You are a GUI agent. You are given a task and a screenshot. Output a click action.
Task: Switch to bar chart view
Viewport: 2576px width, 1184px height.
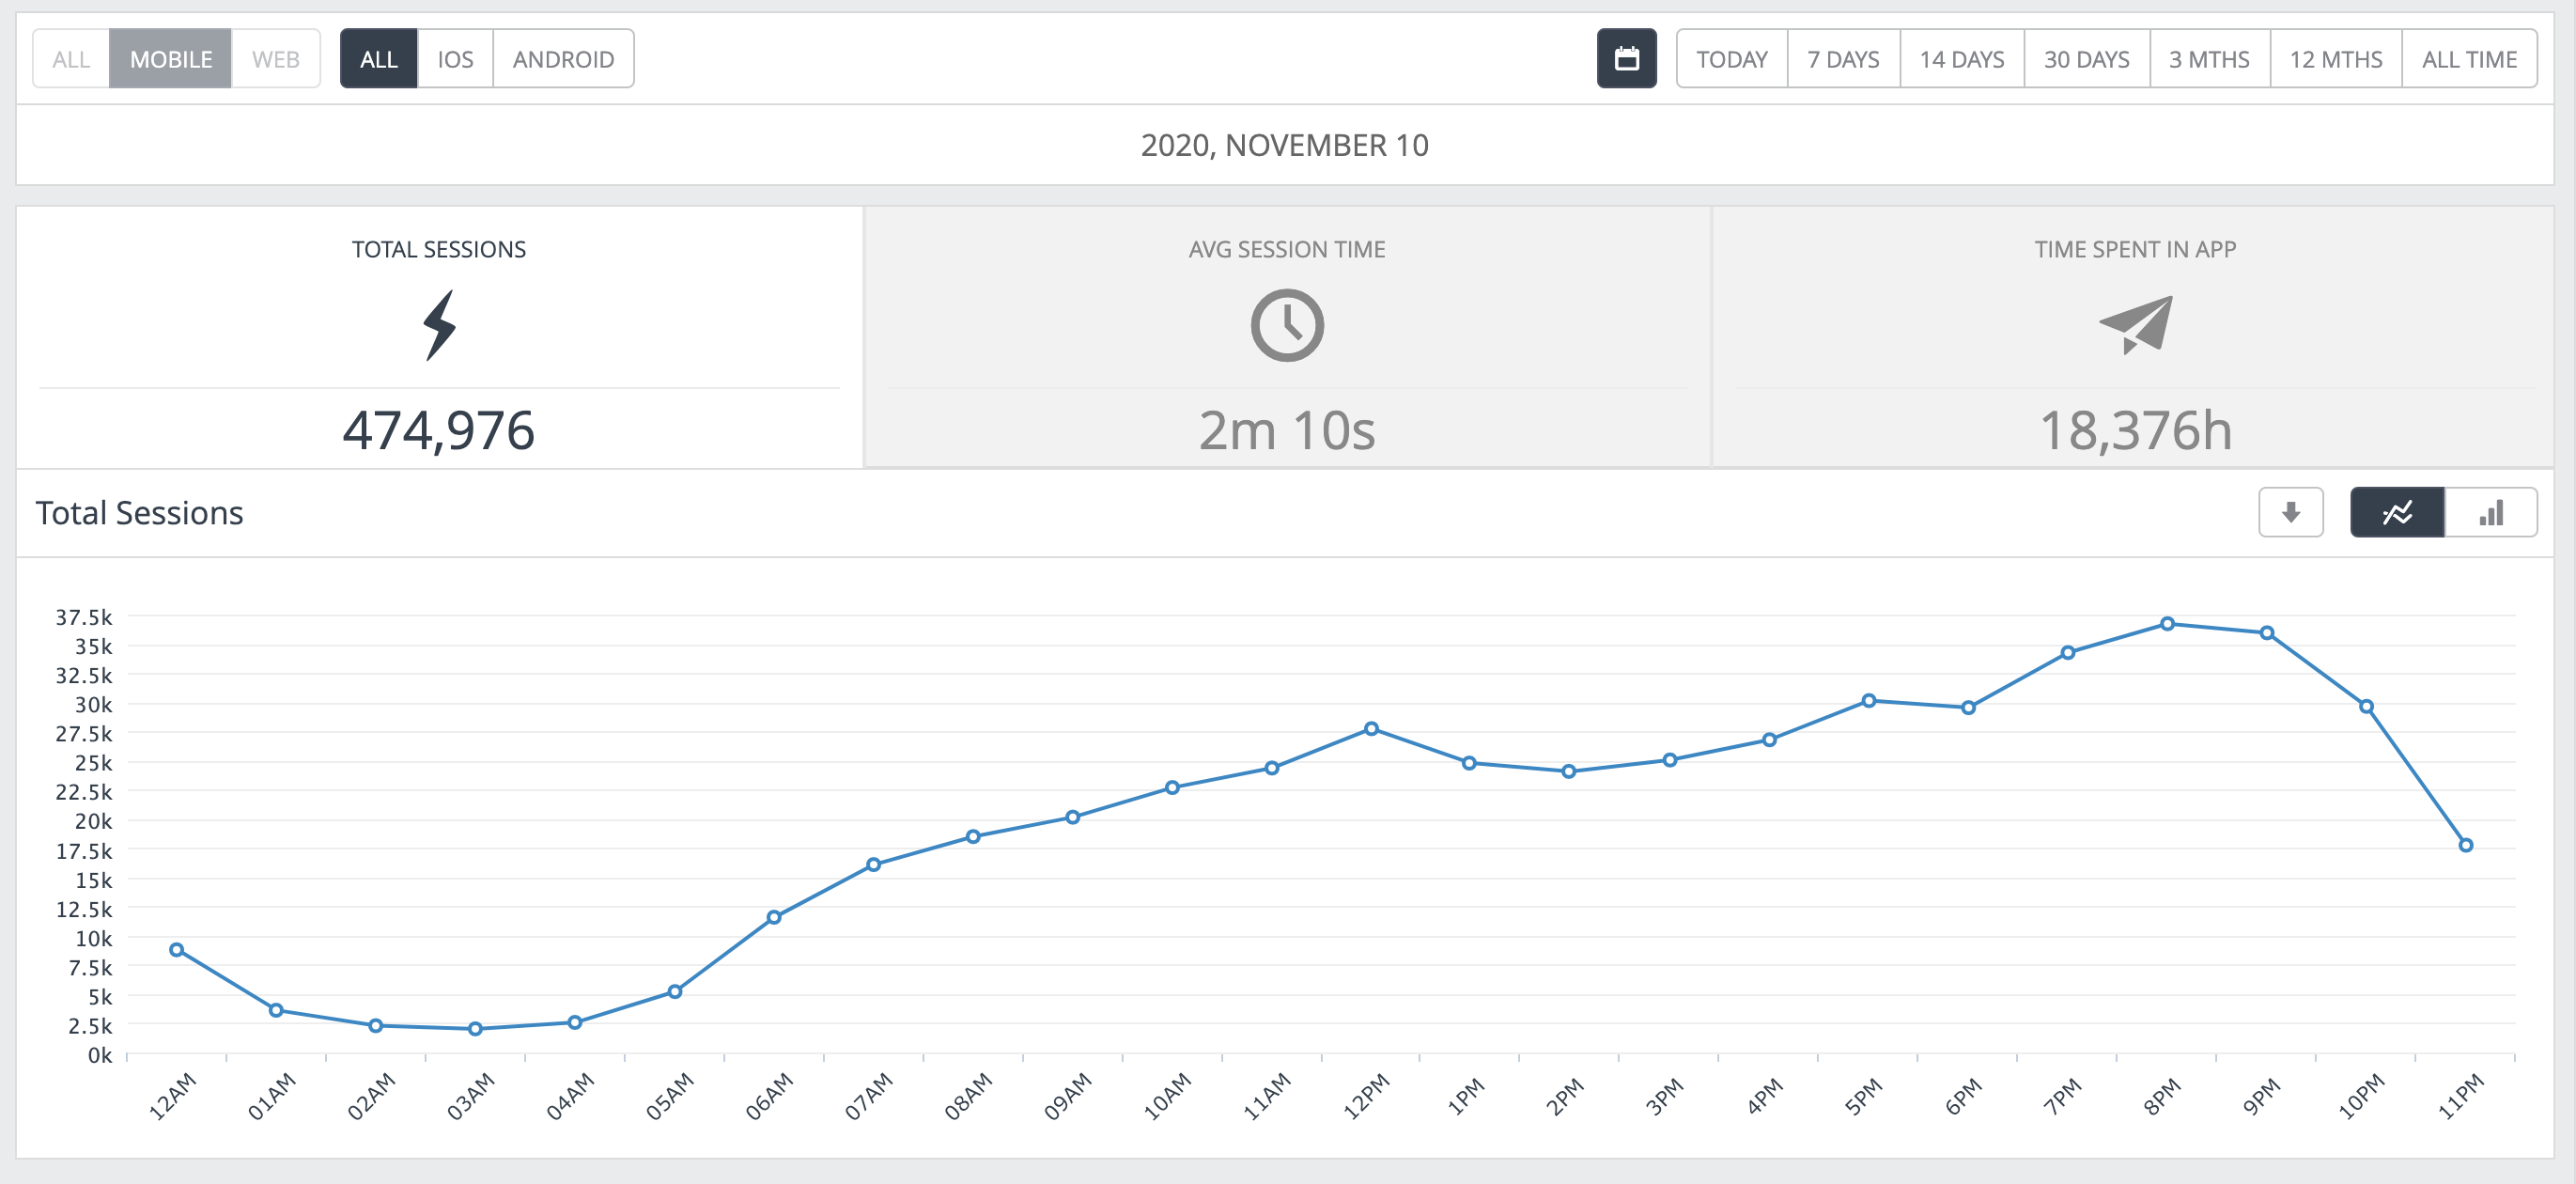(x=2490, y=513)
